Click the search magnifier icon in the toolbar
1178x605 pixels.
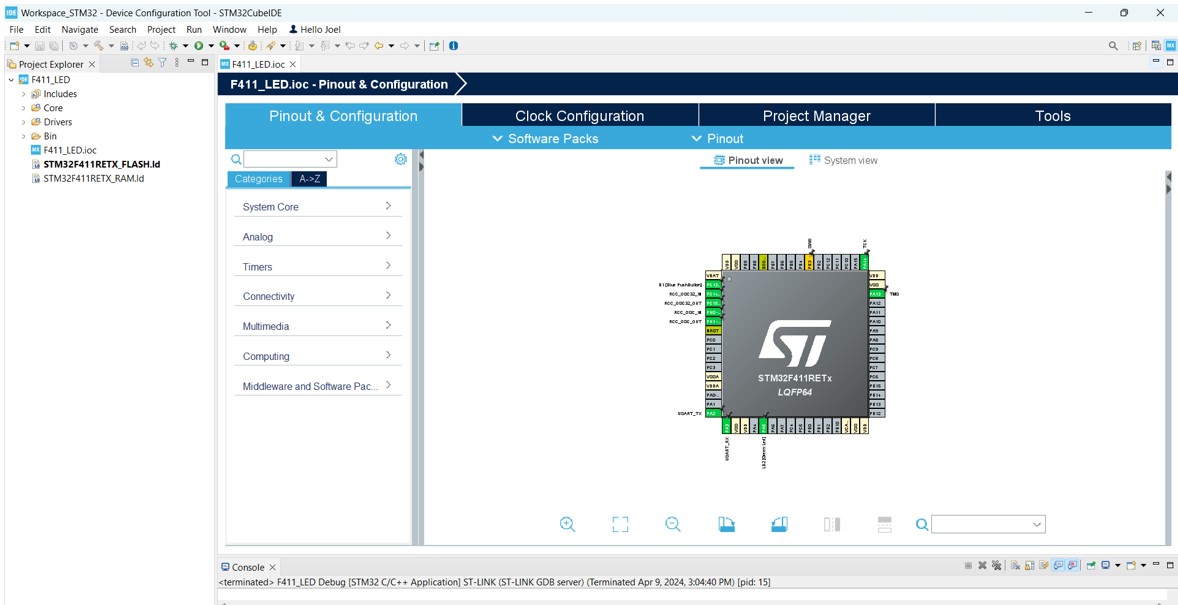[1113, 46]
